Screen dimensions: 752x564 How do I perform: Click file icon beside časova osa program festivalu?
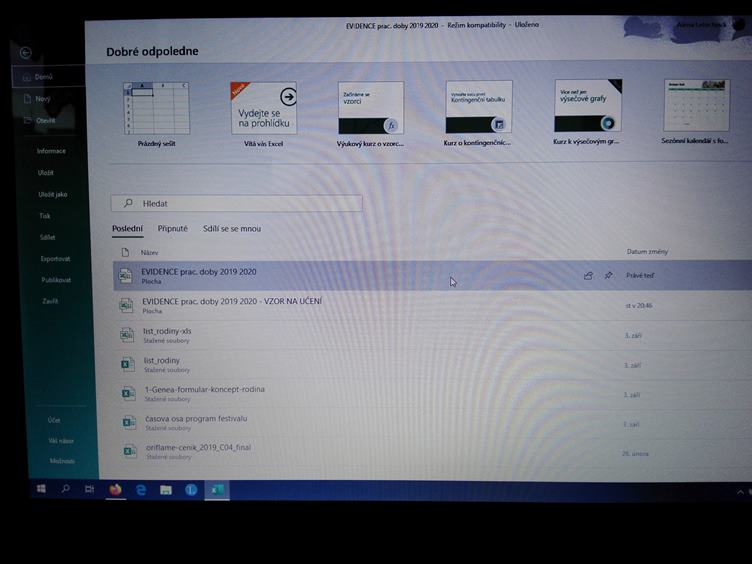click(x=129, y=423)
